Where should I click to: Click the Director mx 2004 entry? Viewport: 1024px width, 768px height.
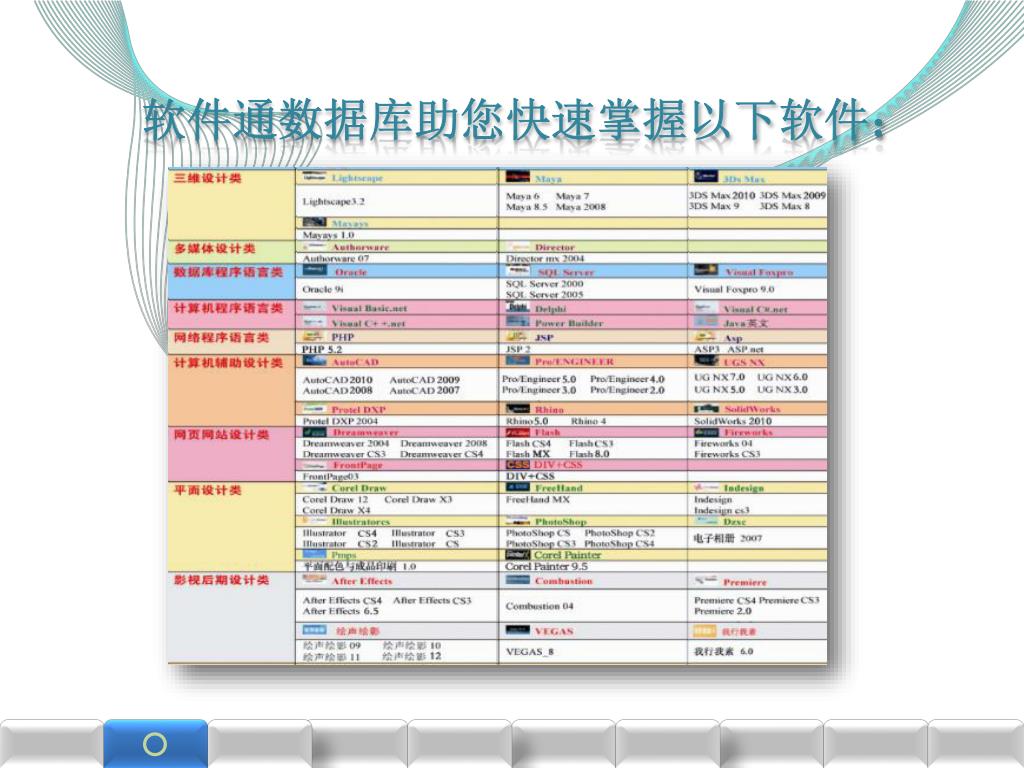[545, 259]
